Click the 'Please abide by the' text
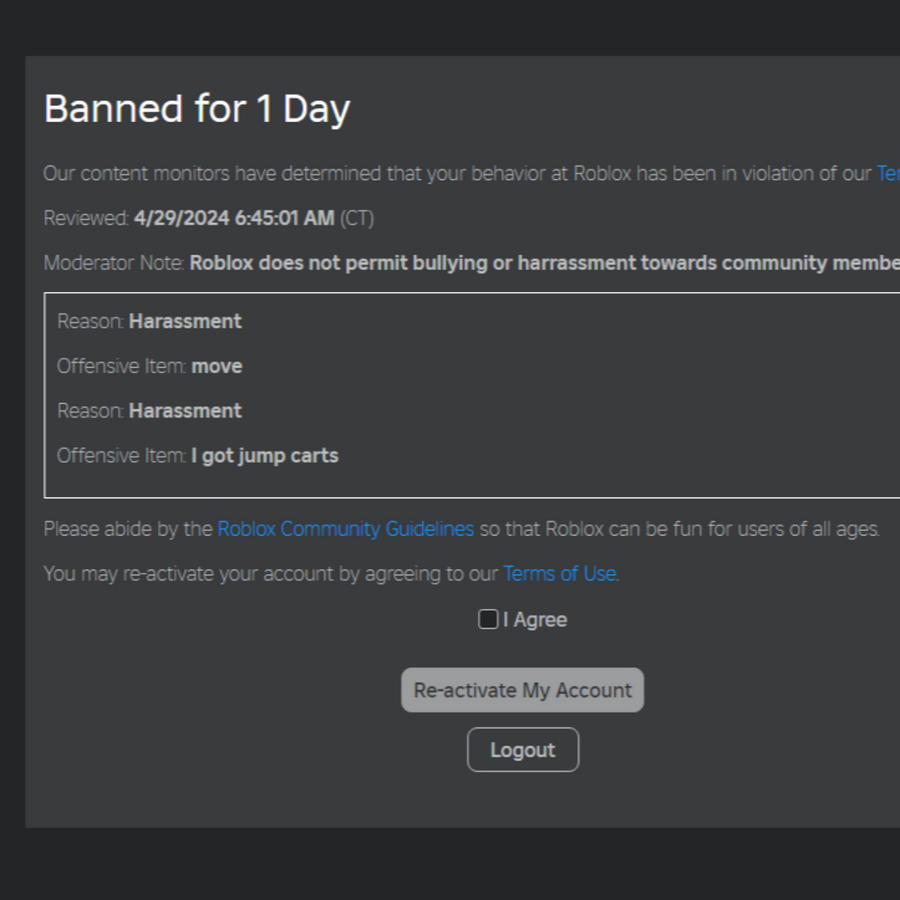 [128, 529]
